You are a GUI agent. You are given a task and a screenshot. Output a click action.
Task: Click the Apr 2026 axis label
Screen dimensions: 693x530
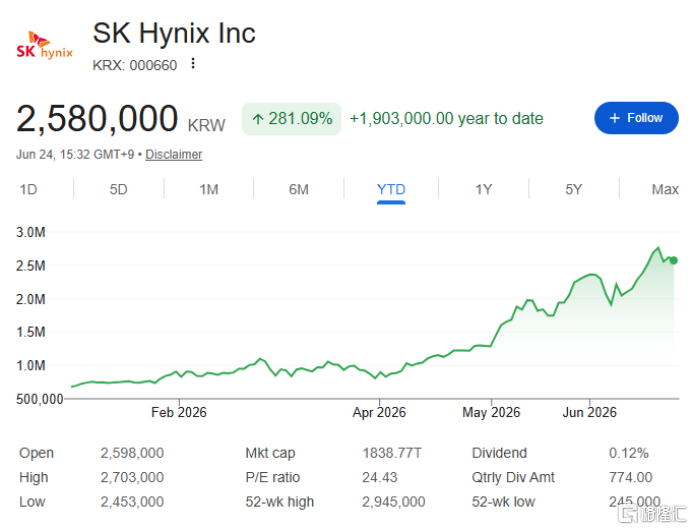379,412
